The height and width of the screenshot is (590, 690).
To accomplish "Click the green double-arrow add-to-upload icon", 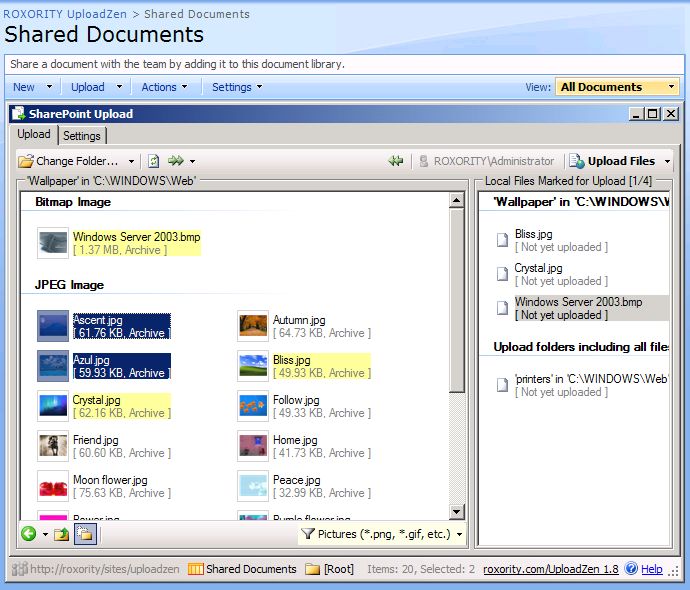I will (176, 161).
